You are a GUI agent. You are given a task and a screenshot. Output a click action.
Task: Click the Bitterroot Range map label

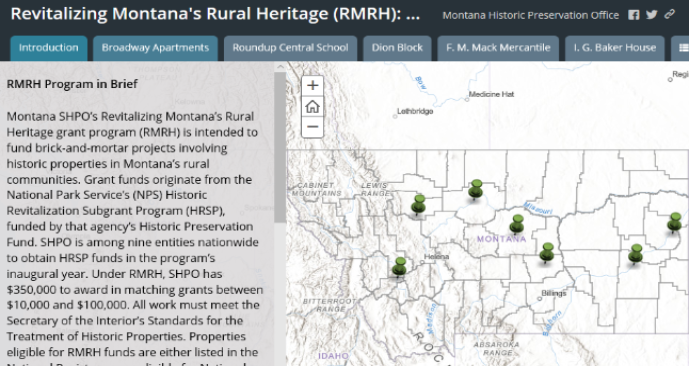coord(329,305)
